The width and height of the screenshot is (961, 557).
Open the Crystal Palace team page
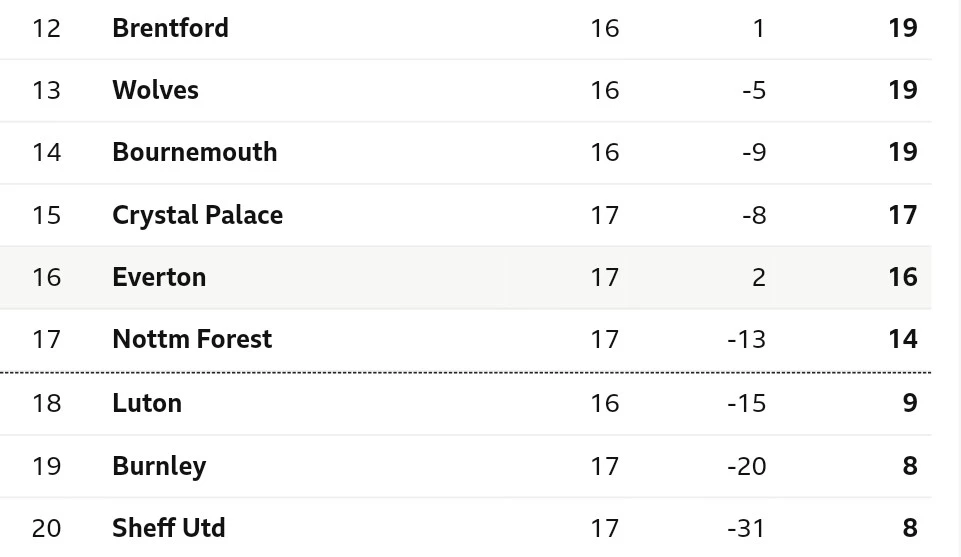click(197, 215)
